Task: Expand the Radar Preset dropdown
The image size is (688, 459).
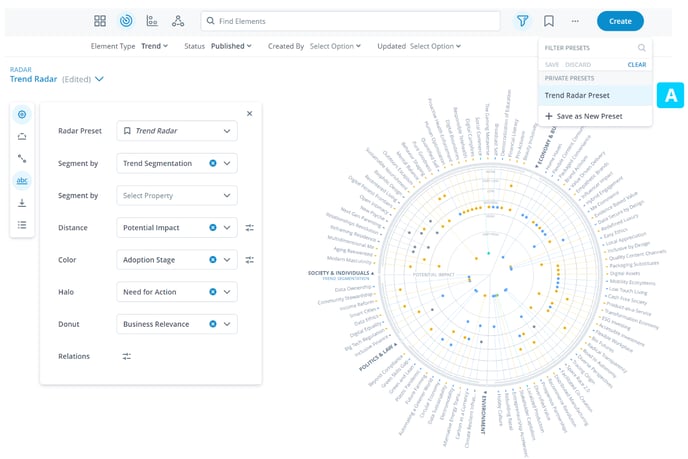Action: click(227, 131)
